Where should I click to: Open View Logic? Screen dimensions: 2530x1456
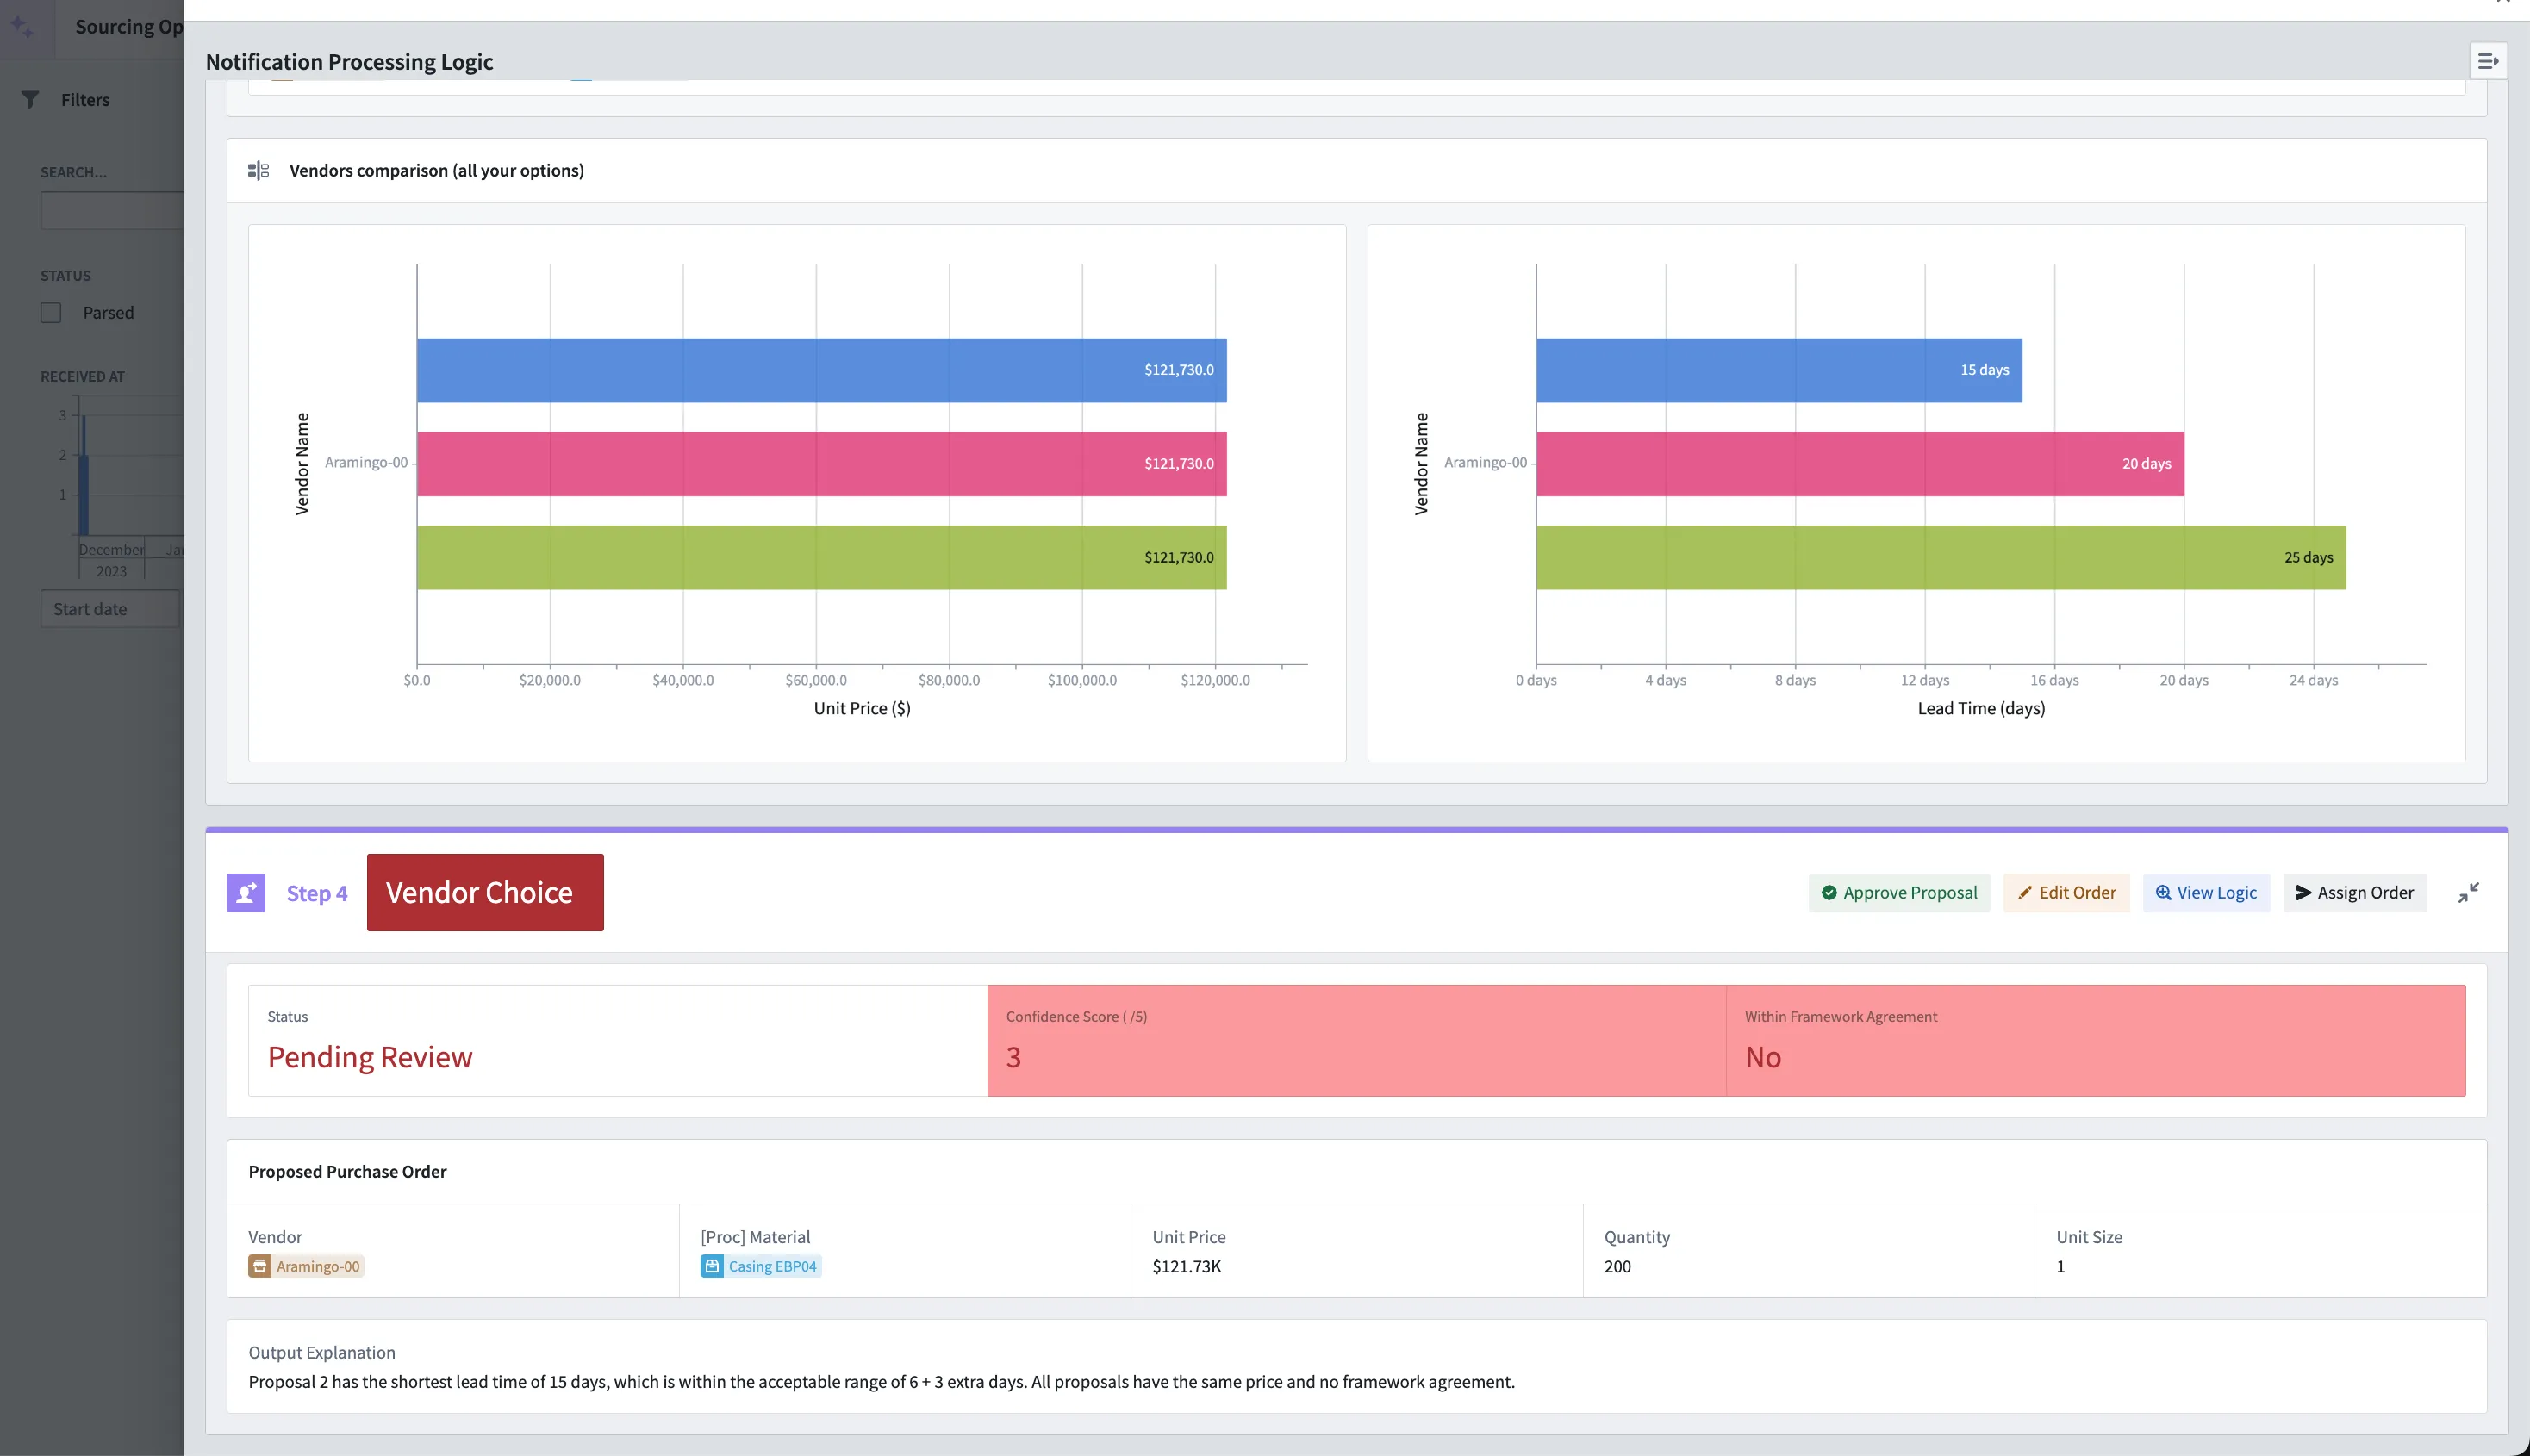point(2206,893)
